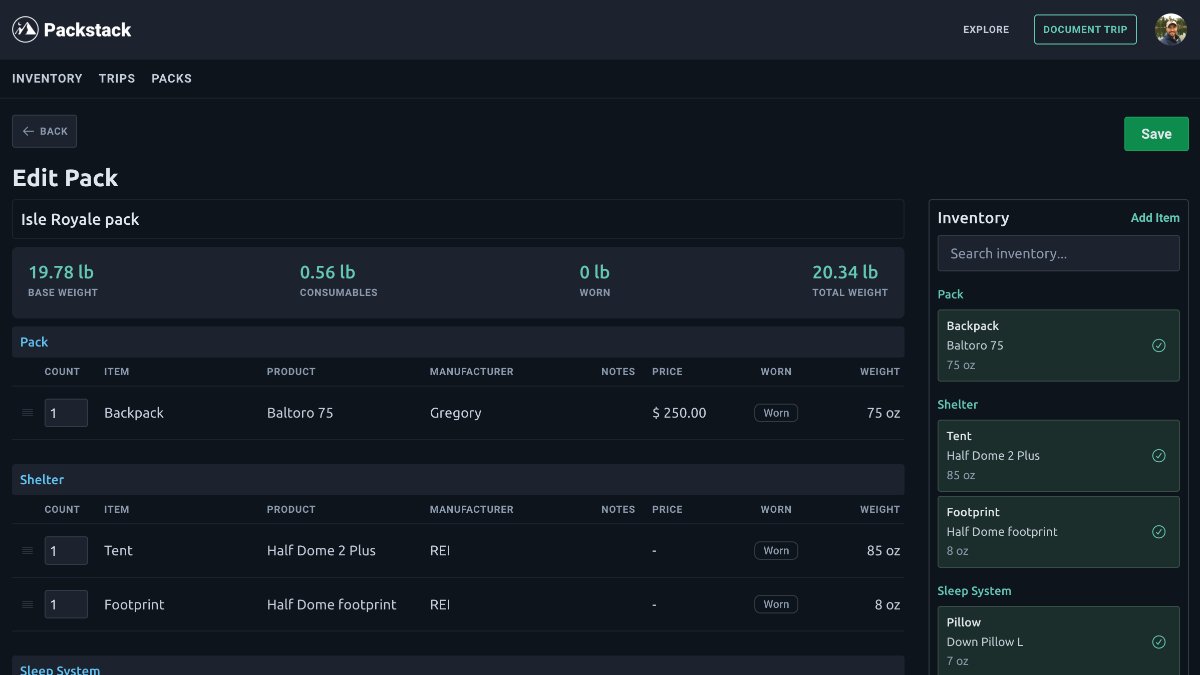This screenshot has width=1200, height=675.
Task: Open the Explore link in header
Action: [x=986, y=30]
